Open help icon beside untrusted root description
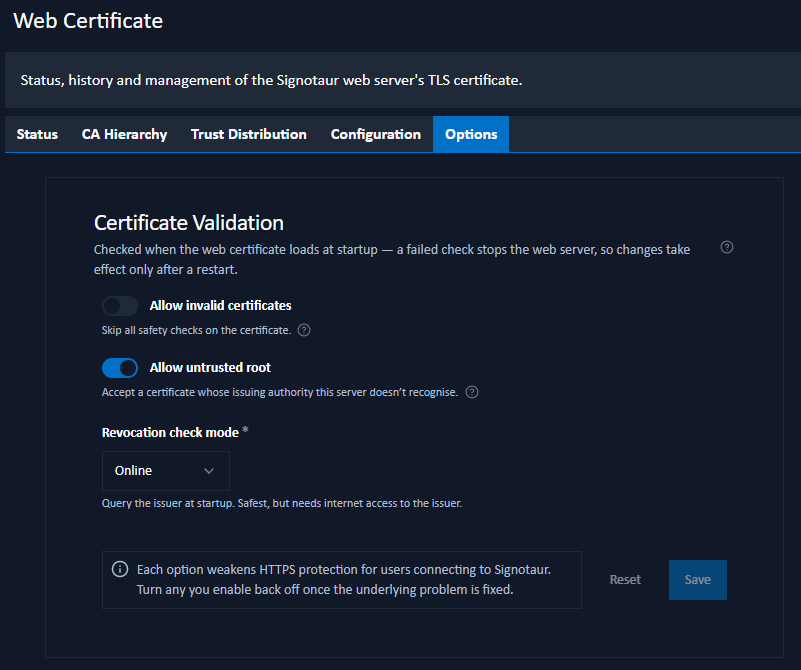The width and height of the screenshot is (801, 670). (472, 392)
